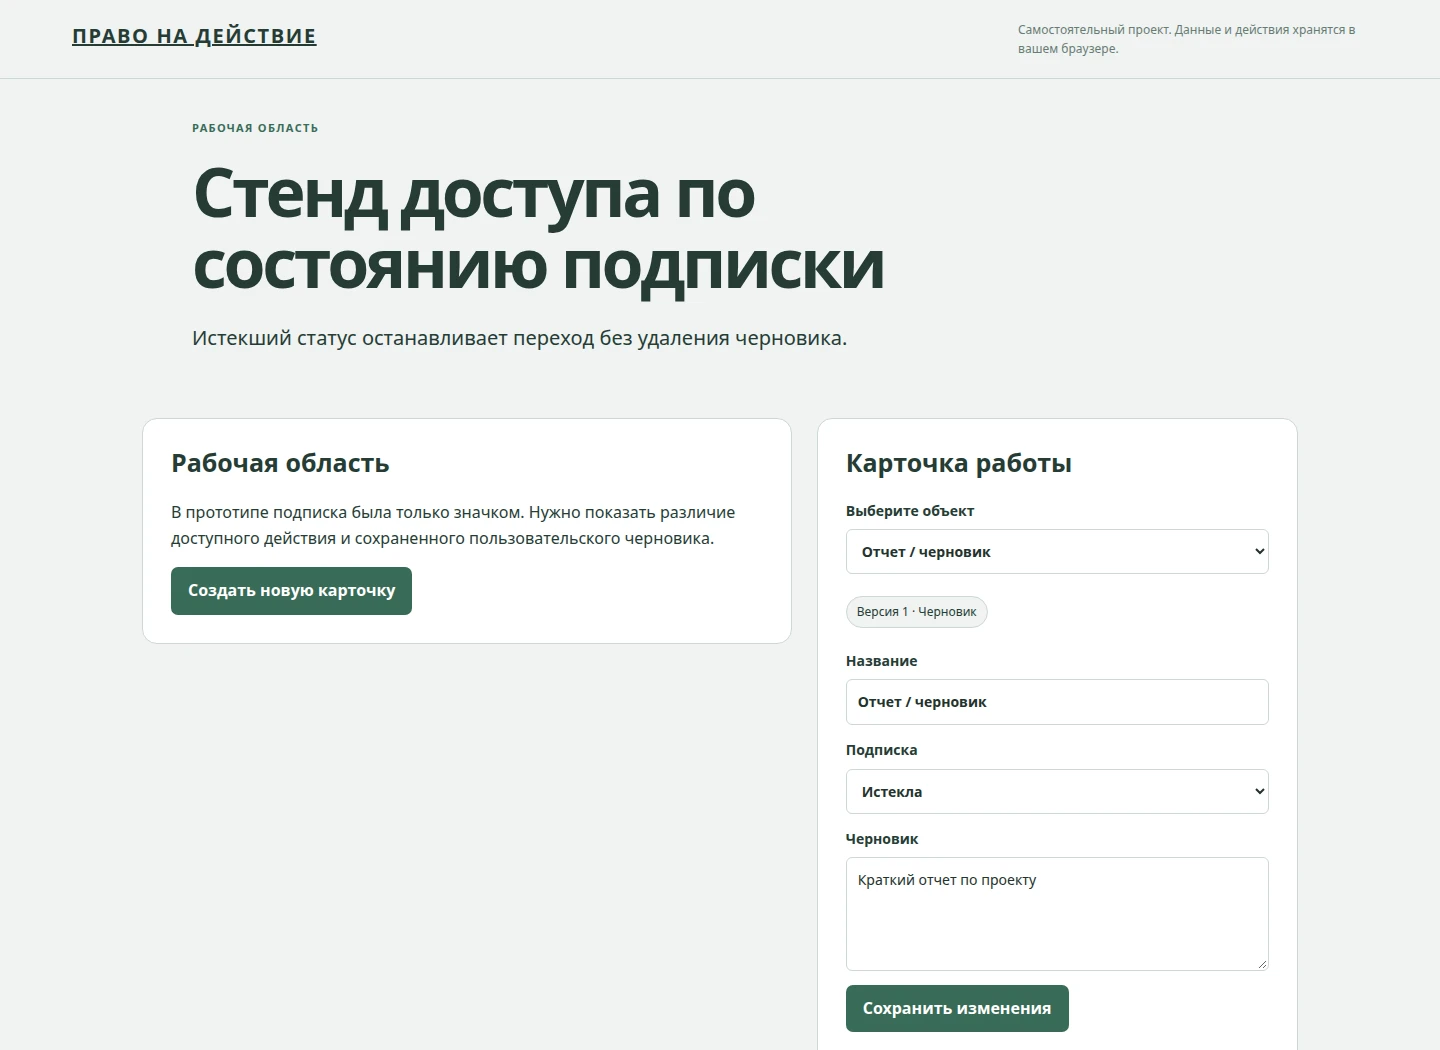The height and width of the screenshot is (1050, 1440).
Task: Click the Рабочая область card heading
Action: coord(280,463)
